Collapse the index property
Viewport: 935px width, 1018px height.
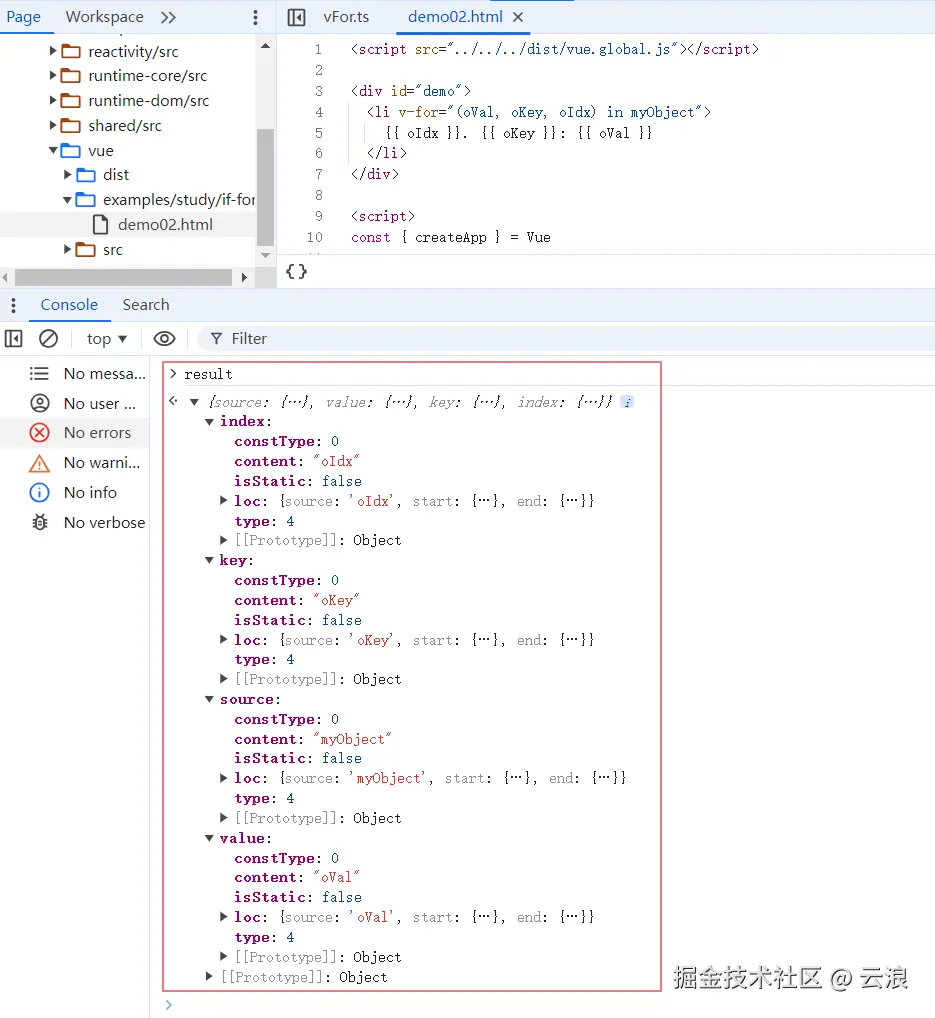point(209,421)
